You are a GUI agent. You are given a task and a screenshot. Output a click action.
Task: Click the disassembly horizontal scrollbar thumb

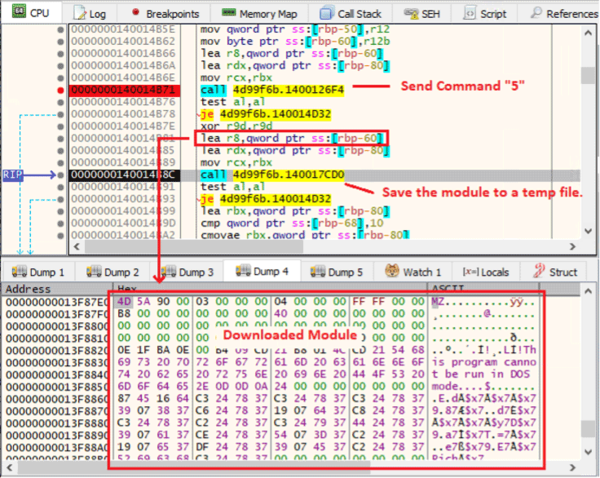[194, 247]
